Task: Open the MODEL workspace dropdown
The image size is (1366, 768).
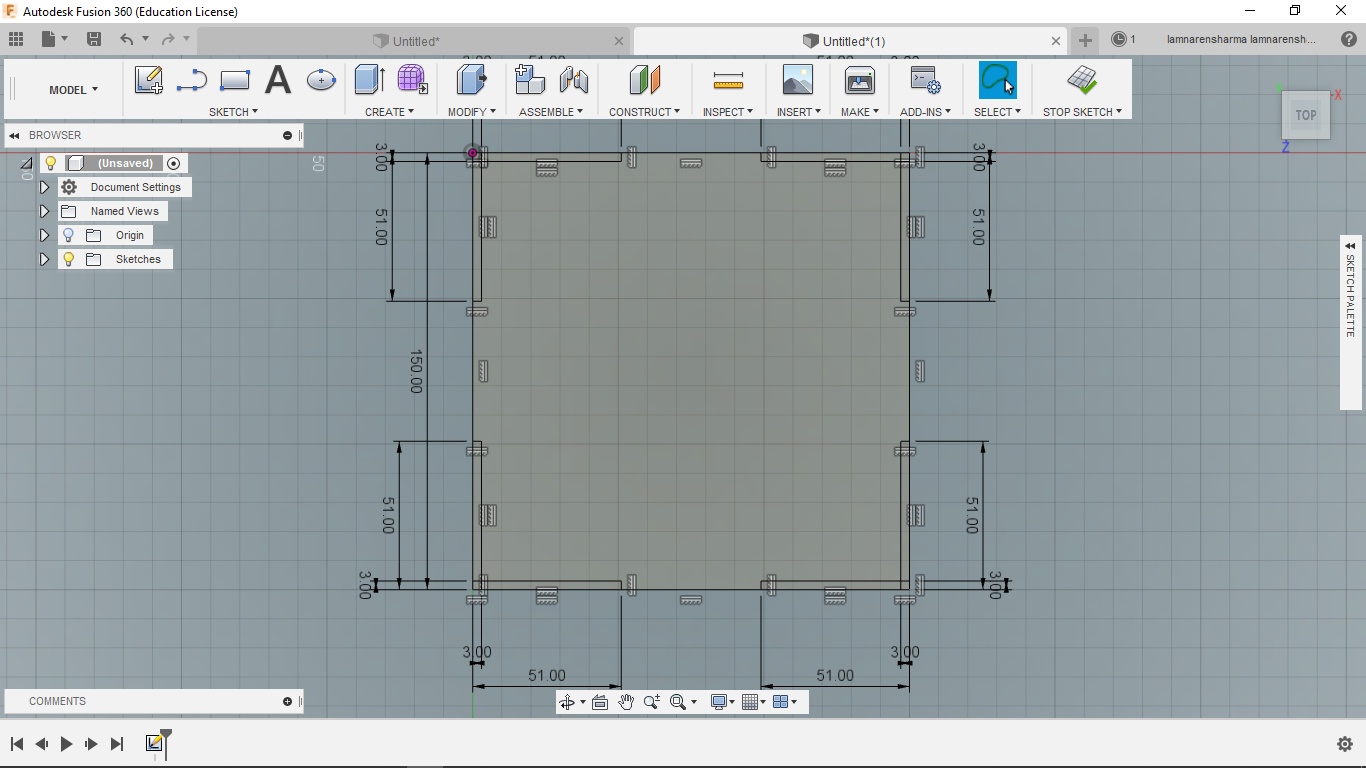Action: point(74,90)
